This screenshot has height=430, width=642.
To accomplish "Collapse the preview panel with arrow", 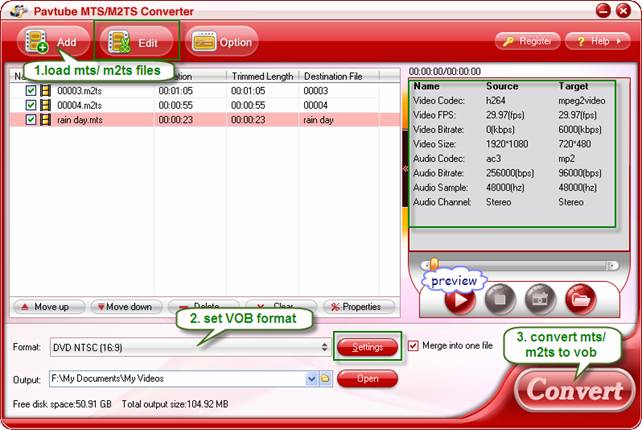I will pyautogui.click(x=405, y=168).
